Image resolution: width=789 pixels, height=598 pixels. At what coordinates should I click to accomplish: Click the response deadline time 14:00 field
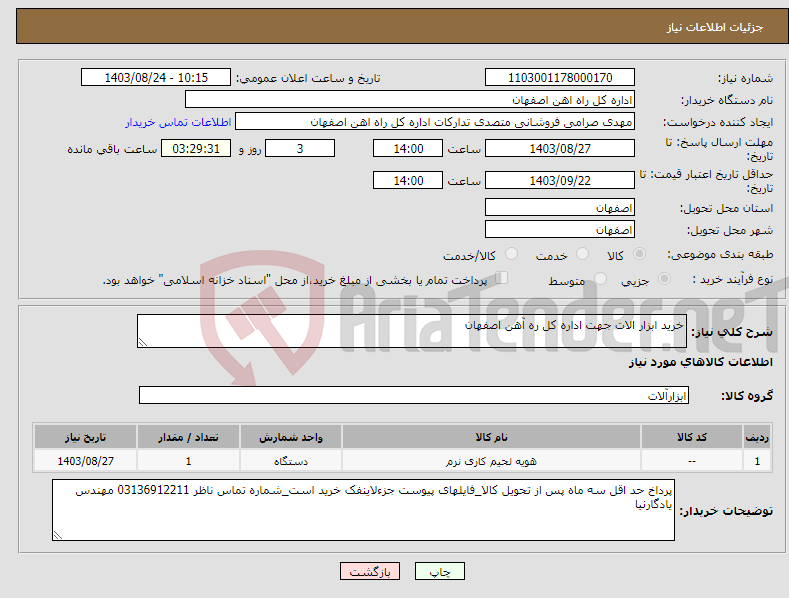coord(408,148)
